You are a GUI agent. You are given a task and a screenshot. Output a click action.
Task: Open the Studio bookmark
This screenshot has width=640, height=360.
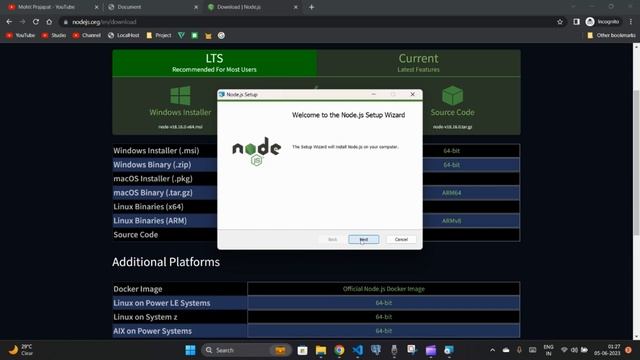click(x=53, y=36)
